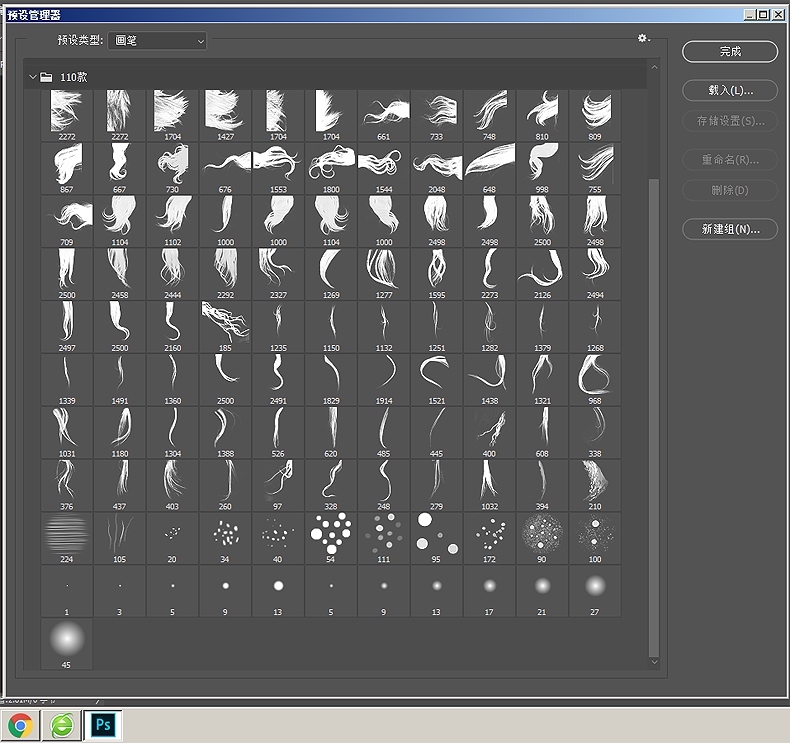Click the scrollbar up arrow in preset list

point(654,67)
